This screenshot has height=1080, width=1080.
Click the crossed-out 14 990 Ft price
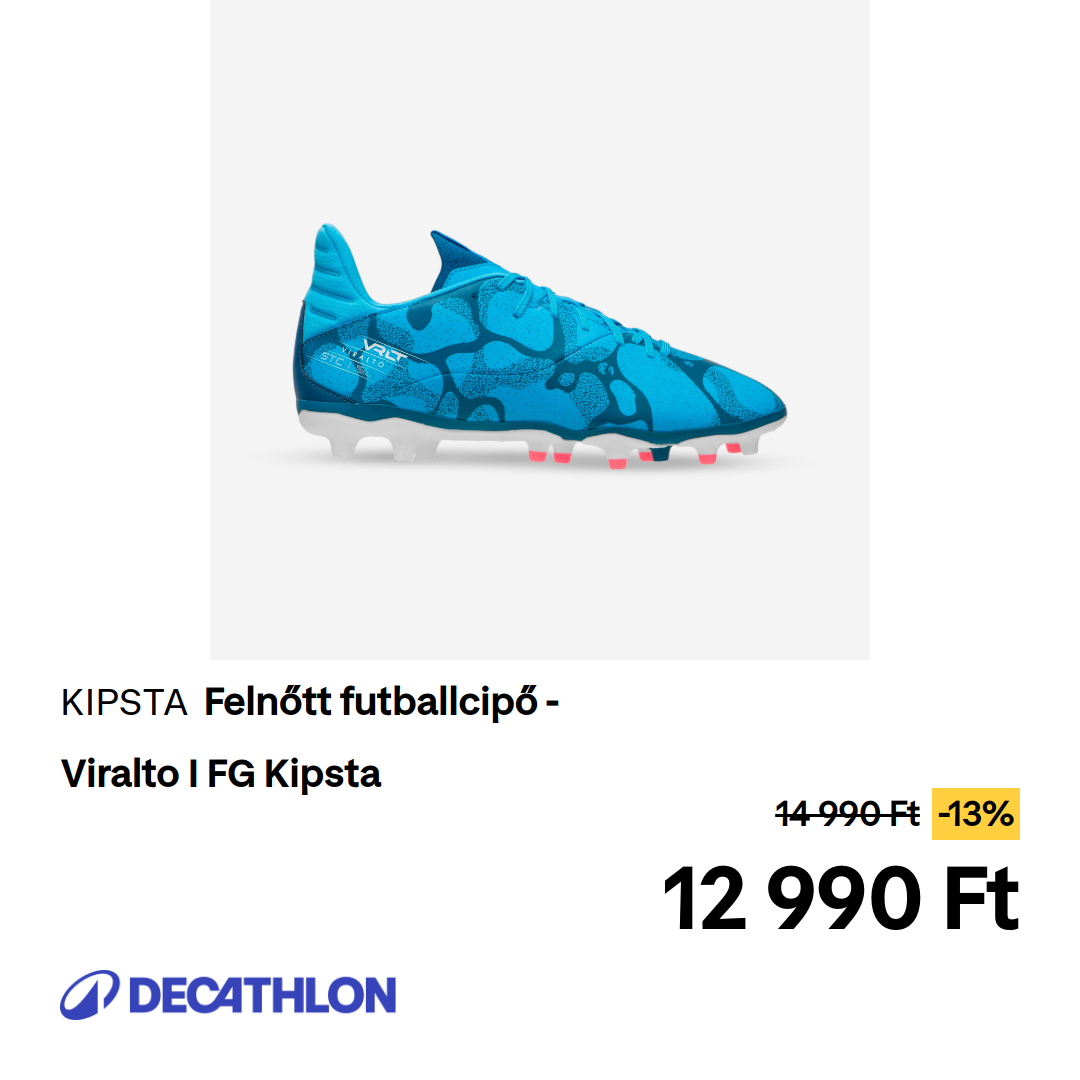(847, 814)
